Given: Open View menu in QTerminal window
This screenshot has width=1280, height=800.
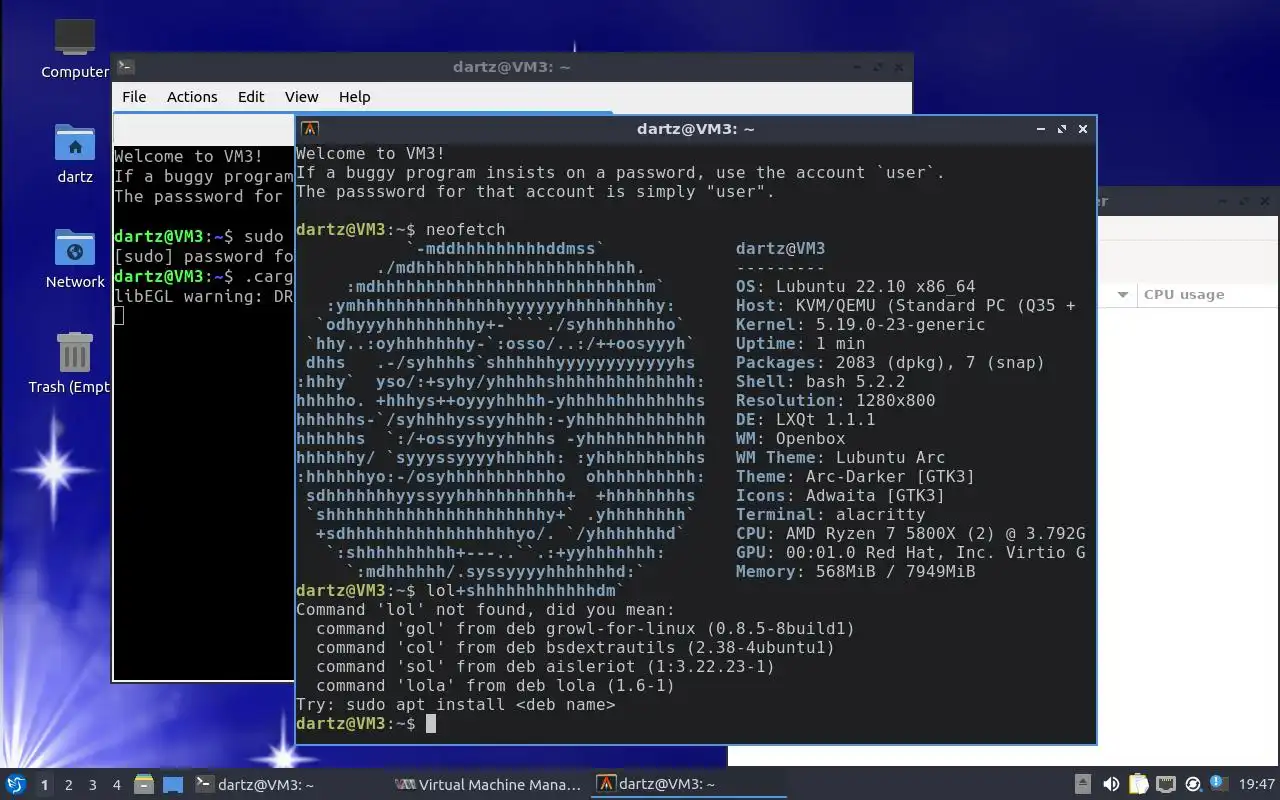Looking at the screenshot, I should pyautogui.click(x=301, y=97).
